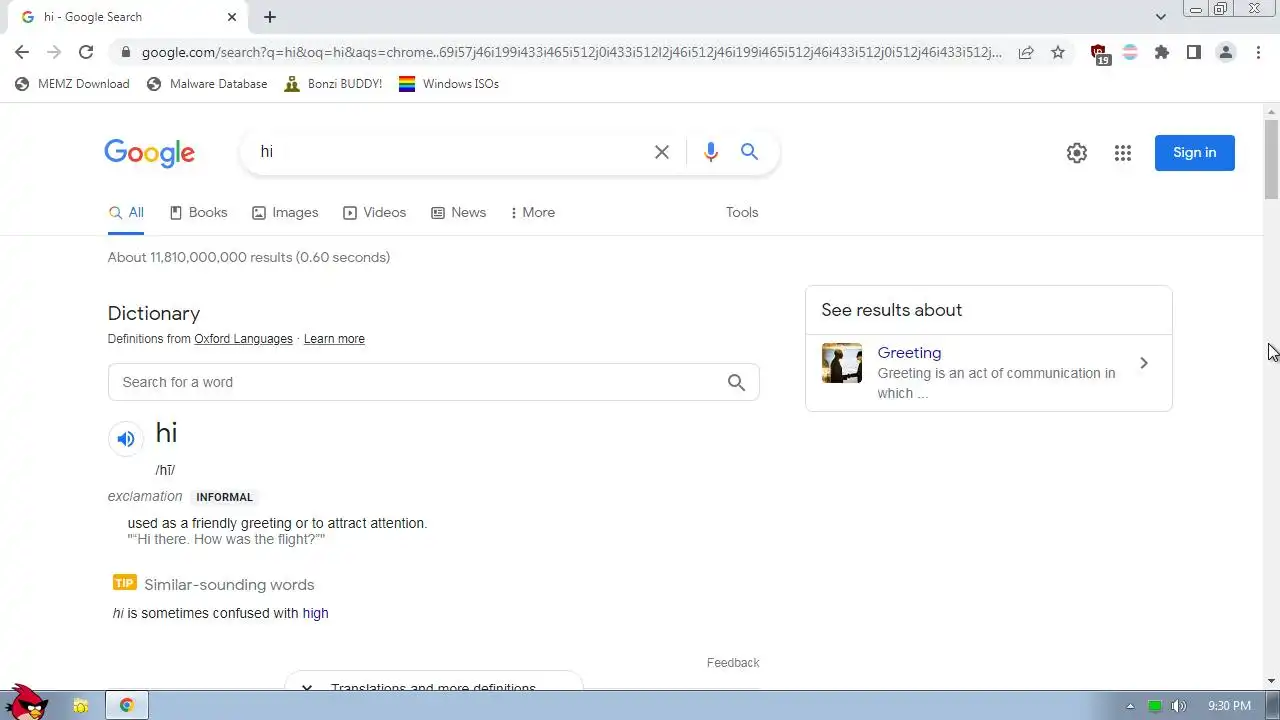Reload the page with refresh icon
The image size is (1280, 720).
[86, 52]
